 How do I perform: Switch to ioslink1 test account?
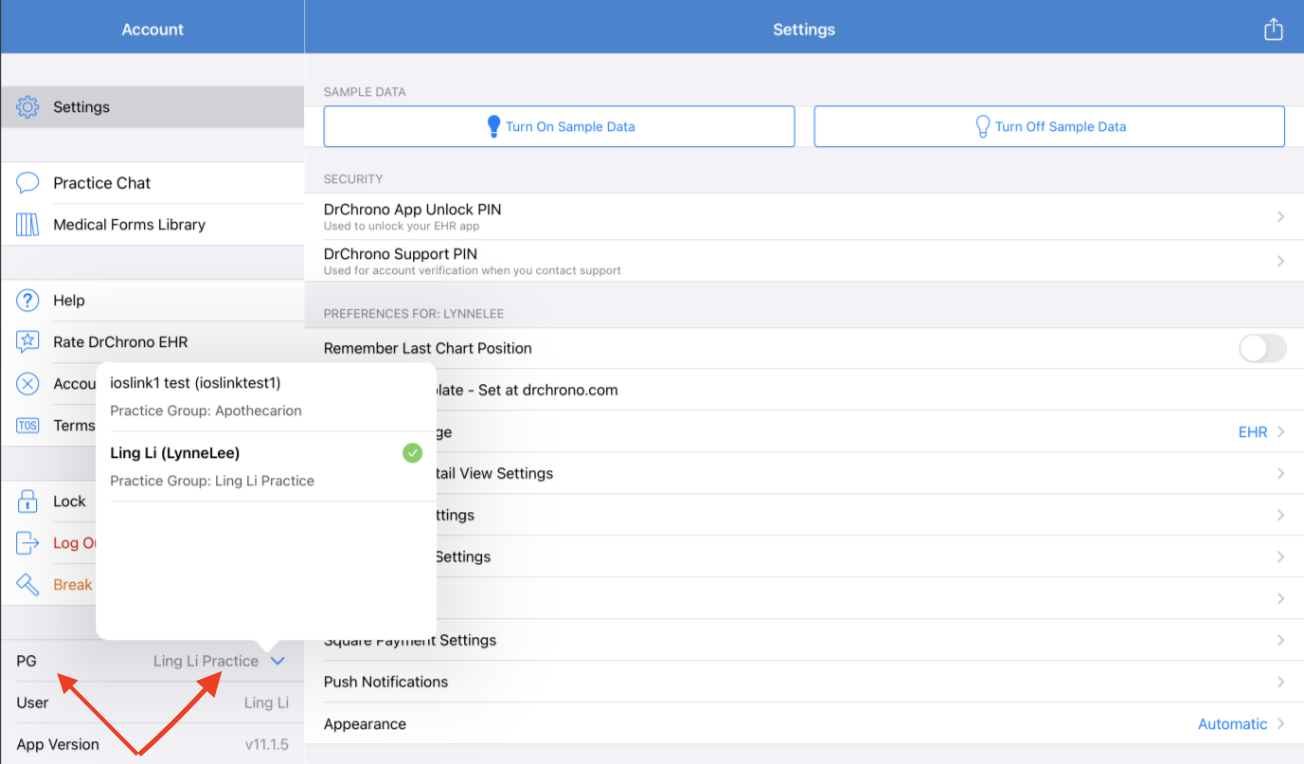(266, 397)
